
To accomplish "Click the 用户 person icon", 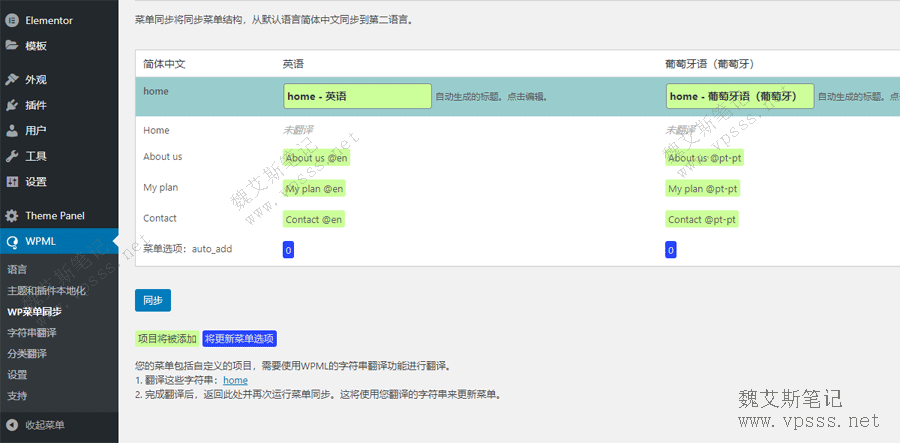I will click(12, 131).
